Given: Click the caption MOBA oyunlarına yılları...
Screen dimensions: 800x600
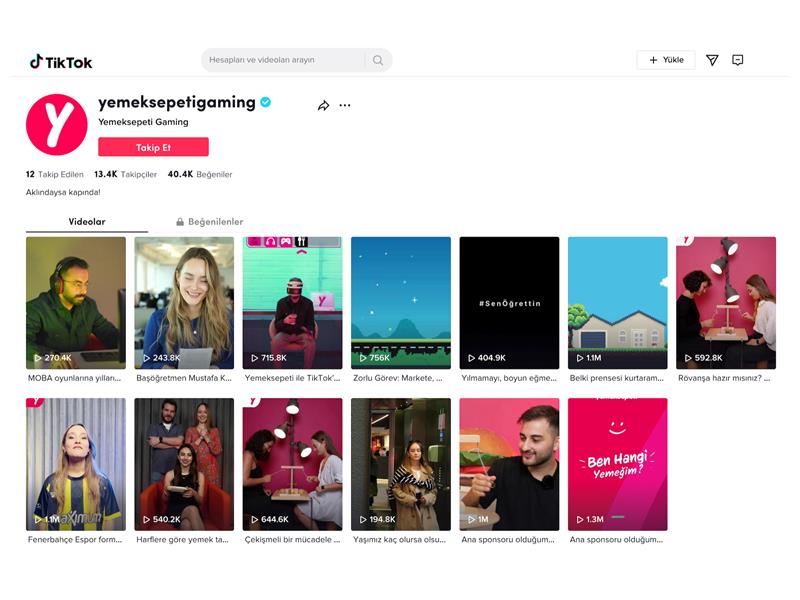Looking at the screenshot, I should 74,378.
